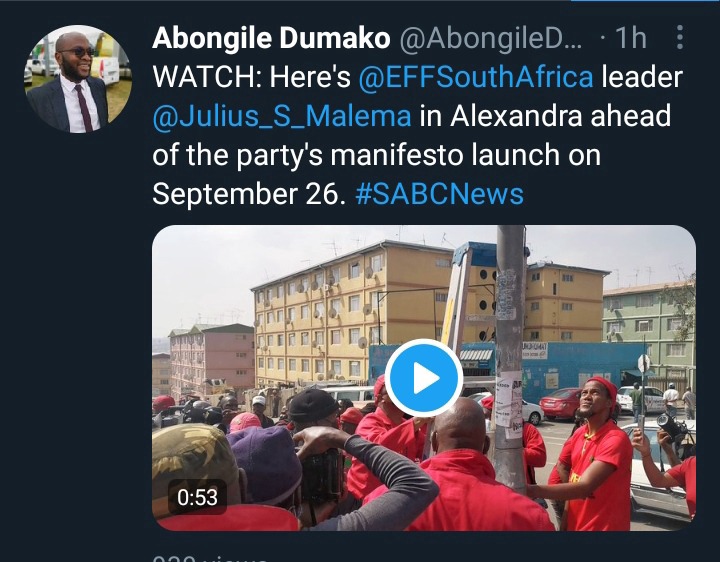Tap the red car in the video preview
This screenshot has height=562, width=720.
coord(561,403)
